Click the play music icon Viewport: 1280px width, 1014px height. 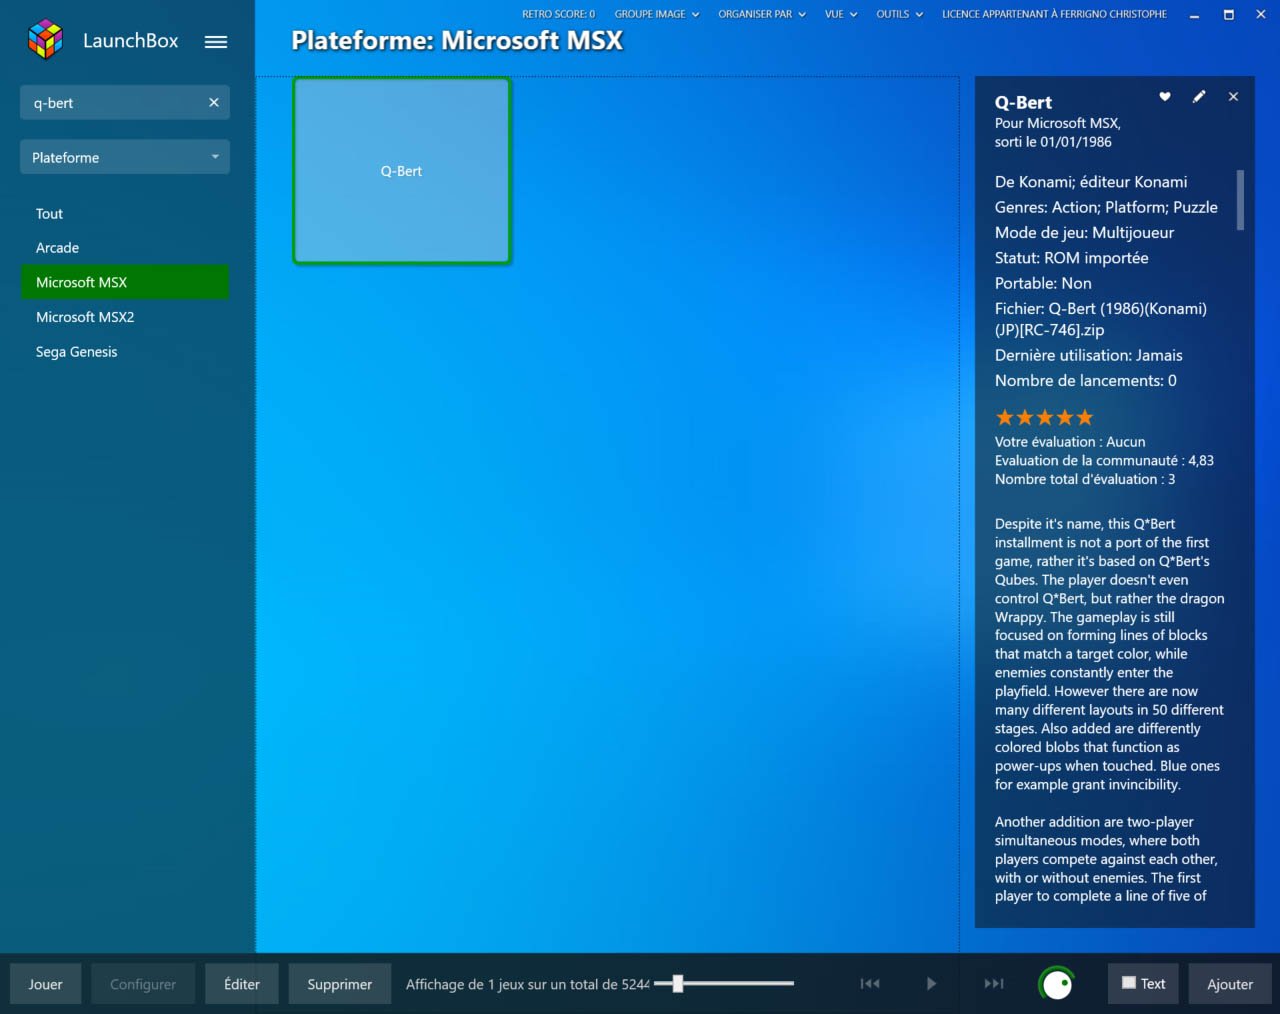pyautogui.click(x=931, y=984)
